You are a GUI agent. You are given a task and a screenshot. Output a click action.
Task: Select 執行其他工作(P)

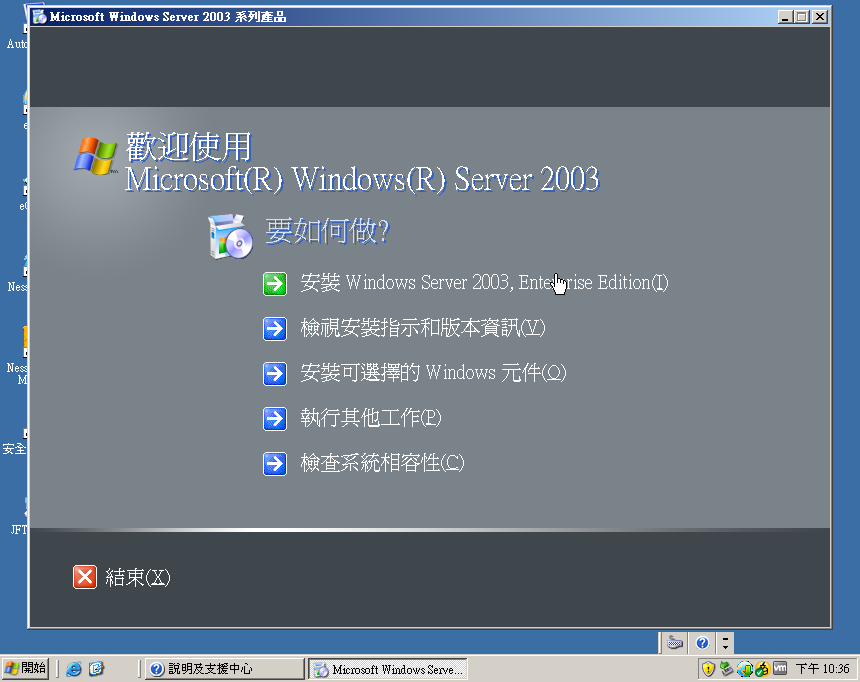click(x=371, y=418)
